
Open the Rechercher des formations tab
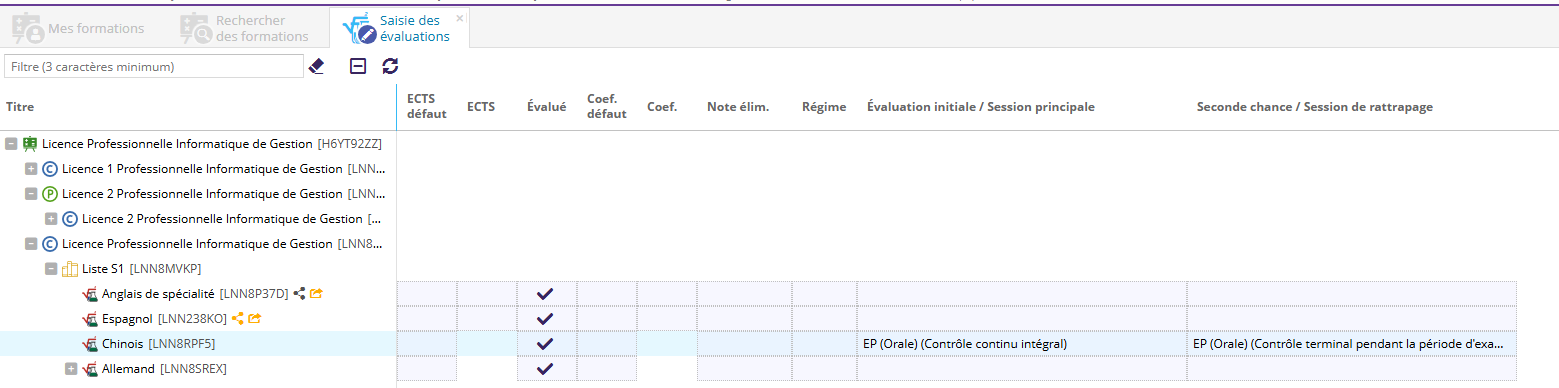click(245, 29)
